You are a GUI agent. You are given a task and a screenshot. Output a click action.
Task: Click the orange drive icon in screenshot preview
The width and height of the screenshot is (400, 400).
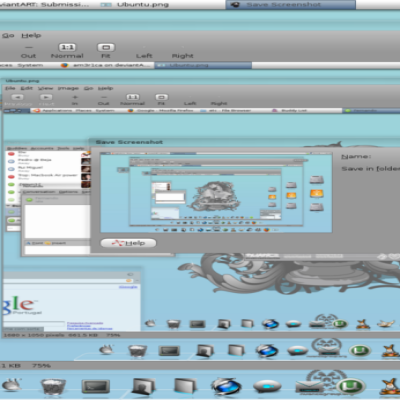(316, 193)
